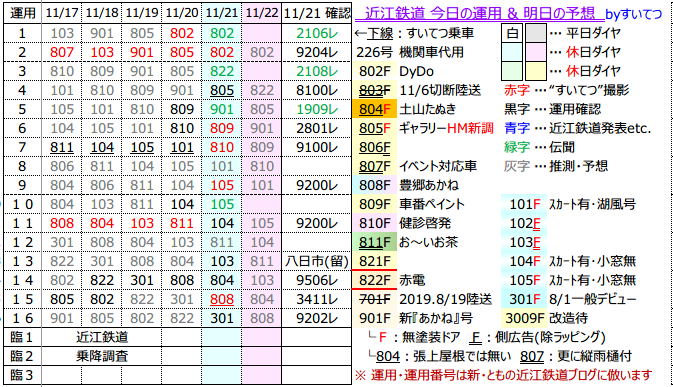Click the 8100レ confirmation cell
Viewport: 673px width, 387px height.
(317, 90)
